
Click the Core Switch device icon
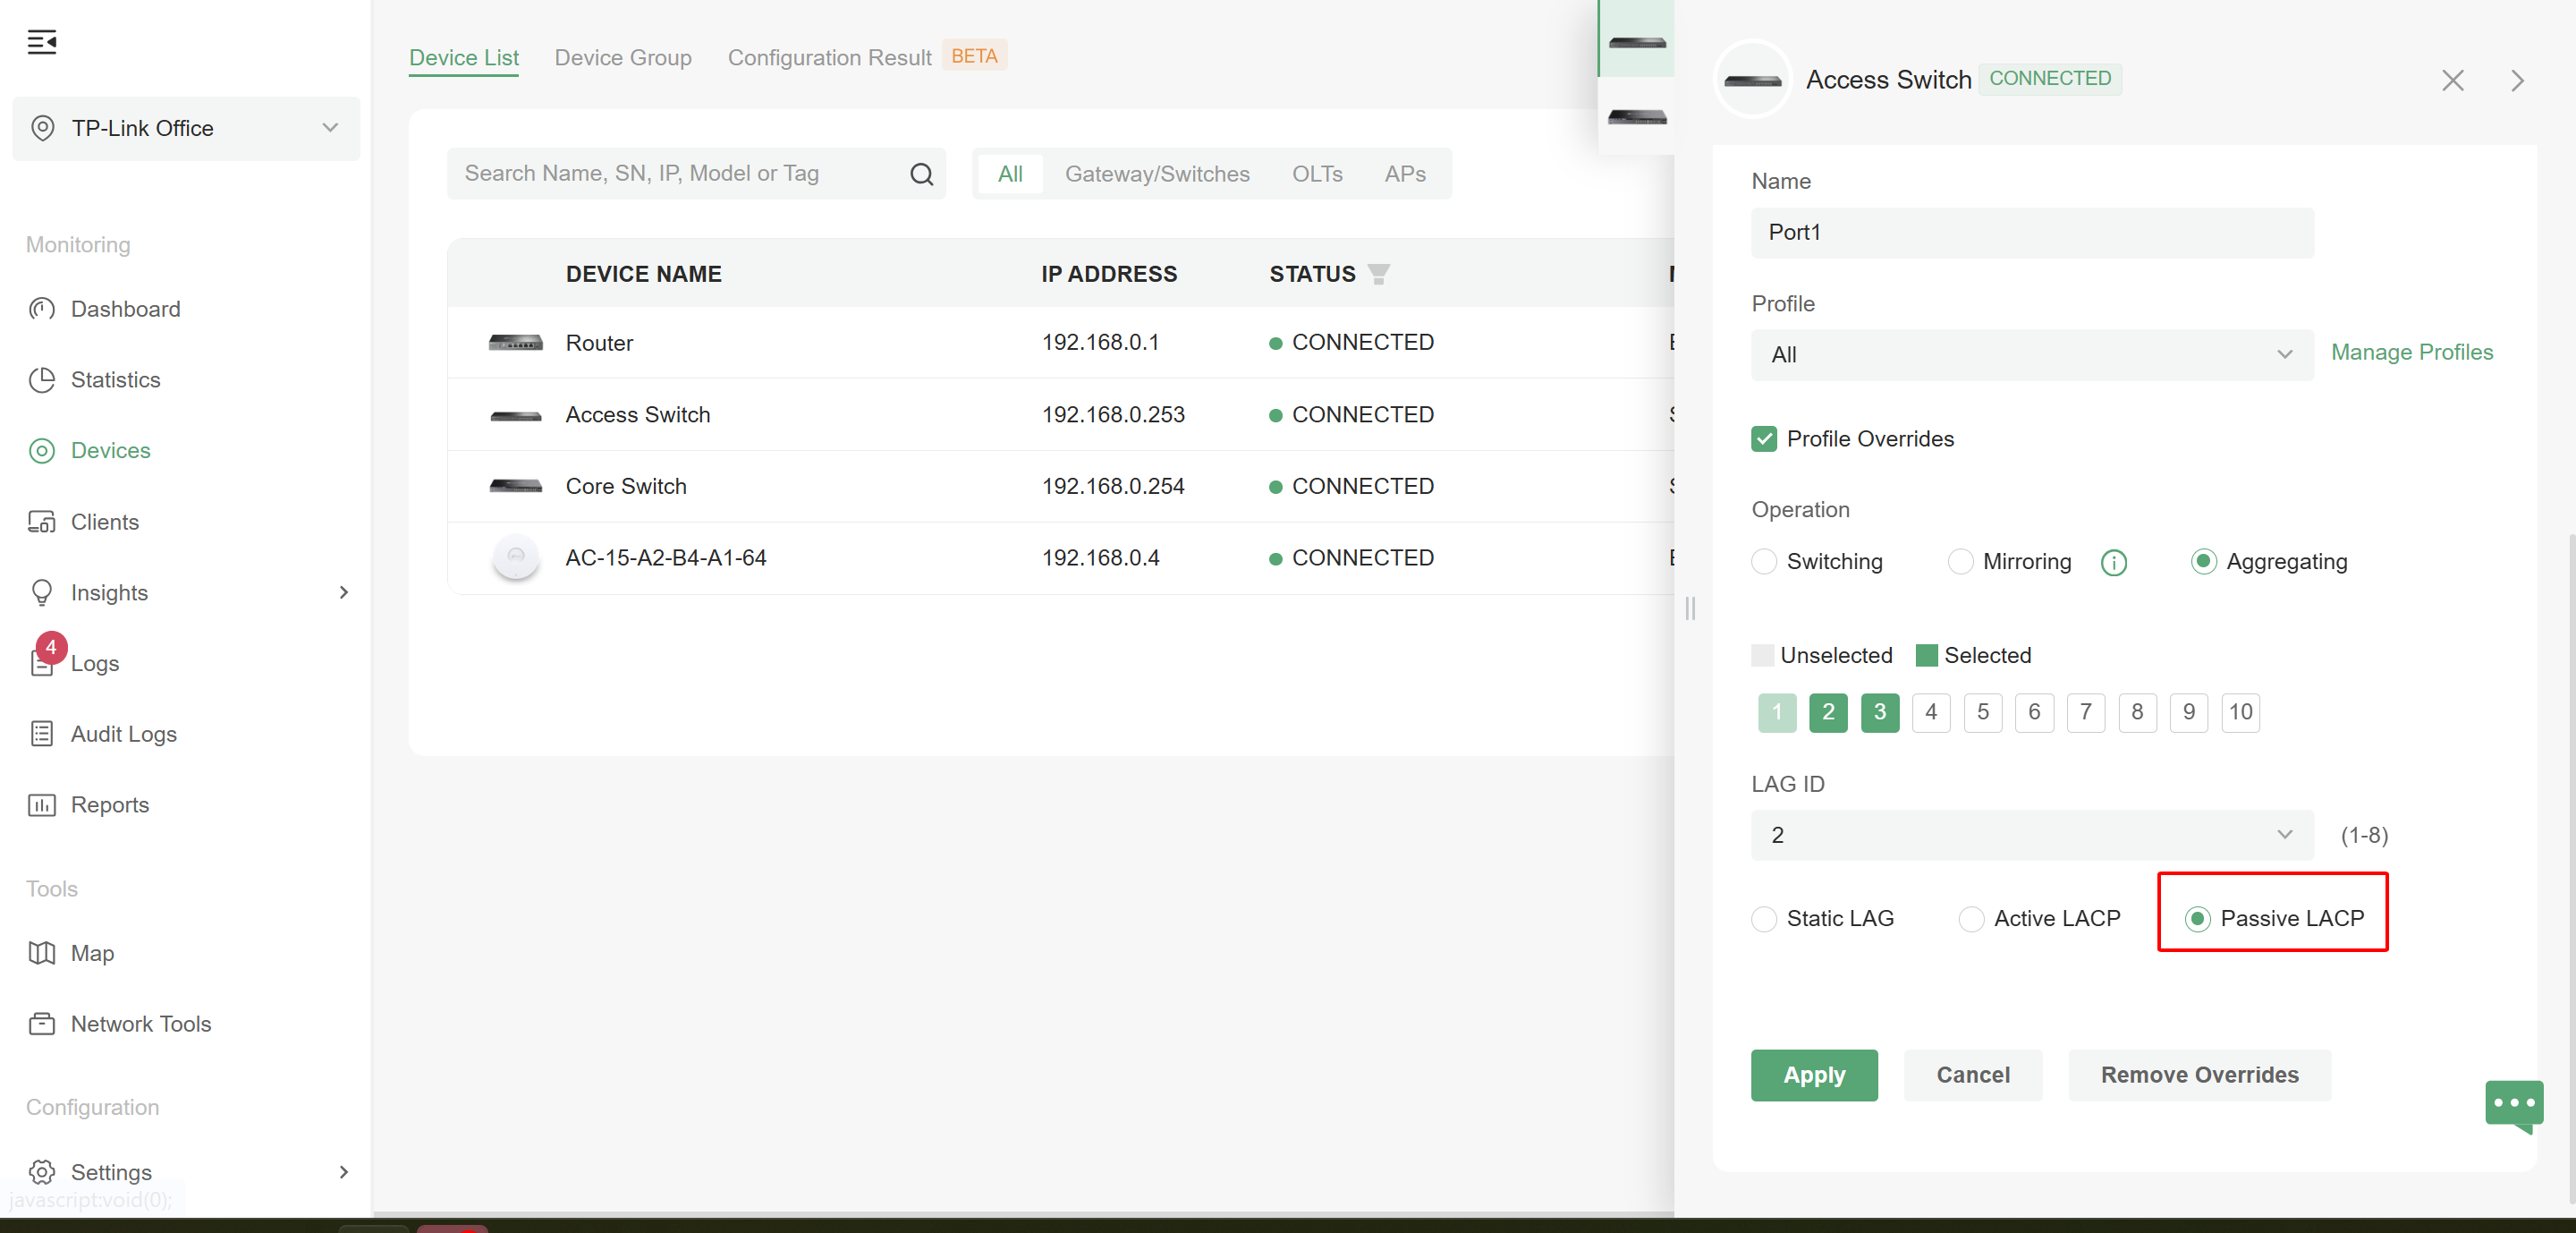(x=515, y=486)
